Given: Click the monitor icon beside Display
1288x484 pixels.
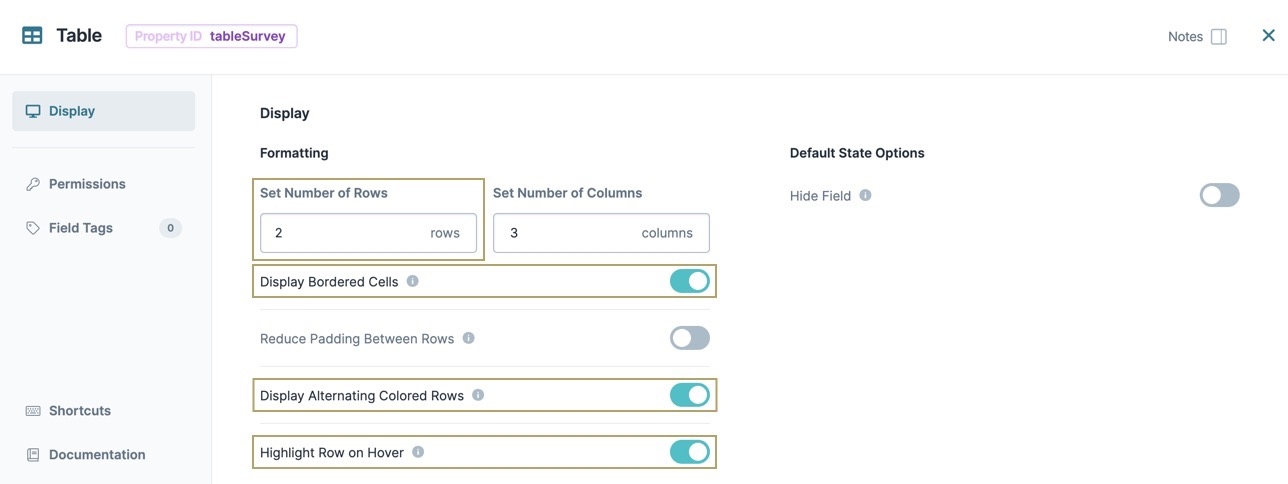Looking at the screenshot, I should click(x=33, y=111).
